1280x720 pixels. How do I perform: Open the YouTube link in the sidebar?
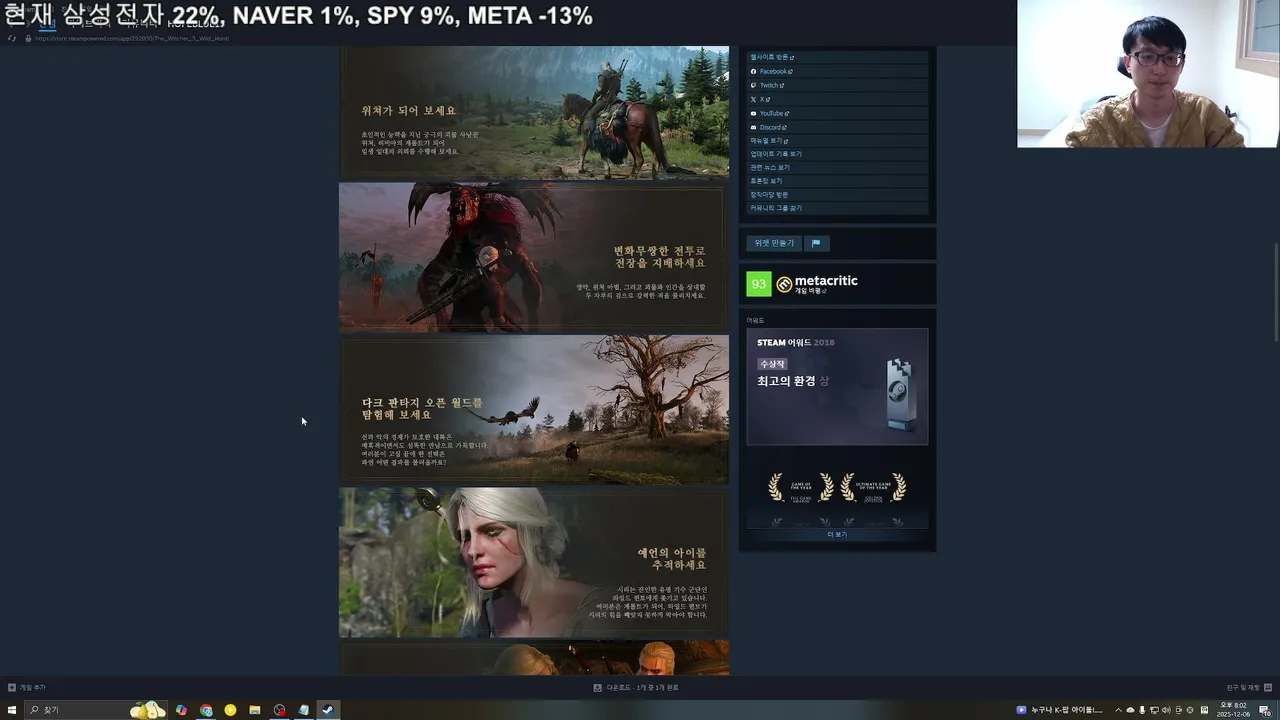click(837, 113)
